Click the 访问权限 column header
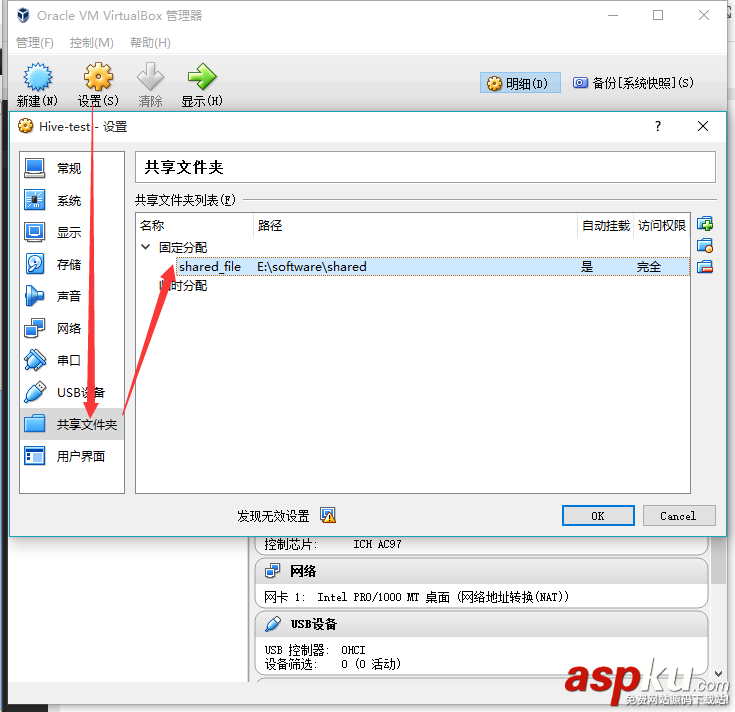The width and height of the screenshot is (735, 712). pyautogui.click(x=661, y=225)
